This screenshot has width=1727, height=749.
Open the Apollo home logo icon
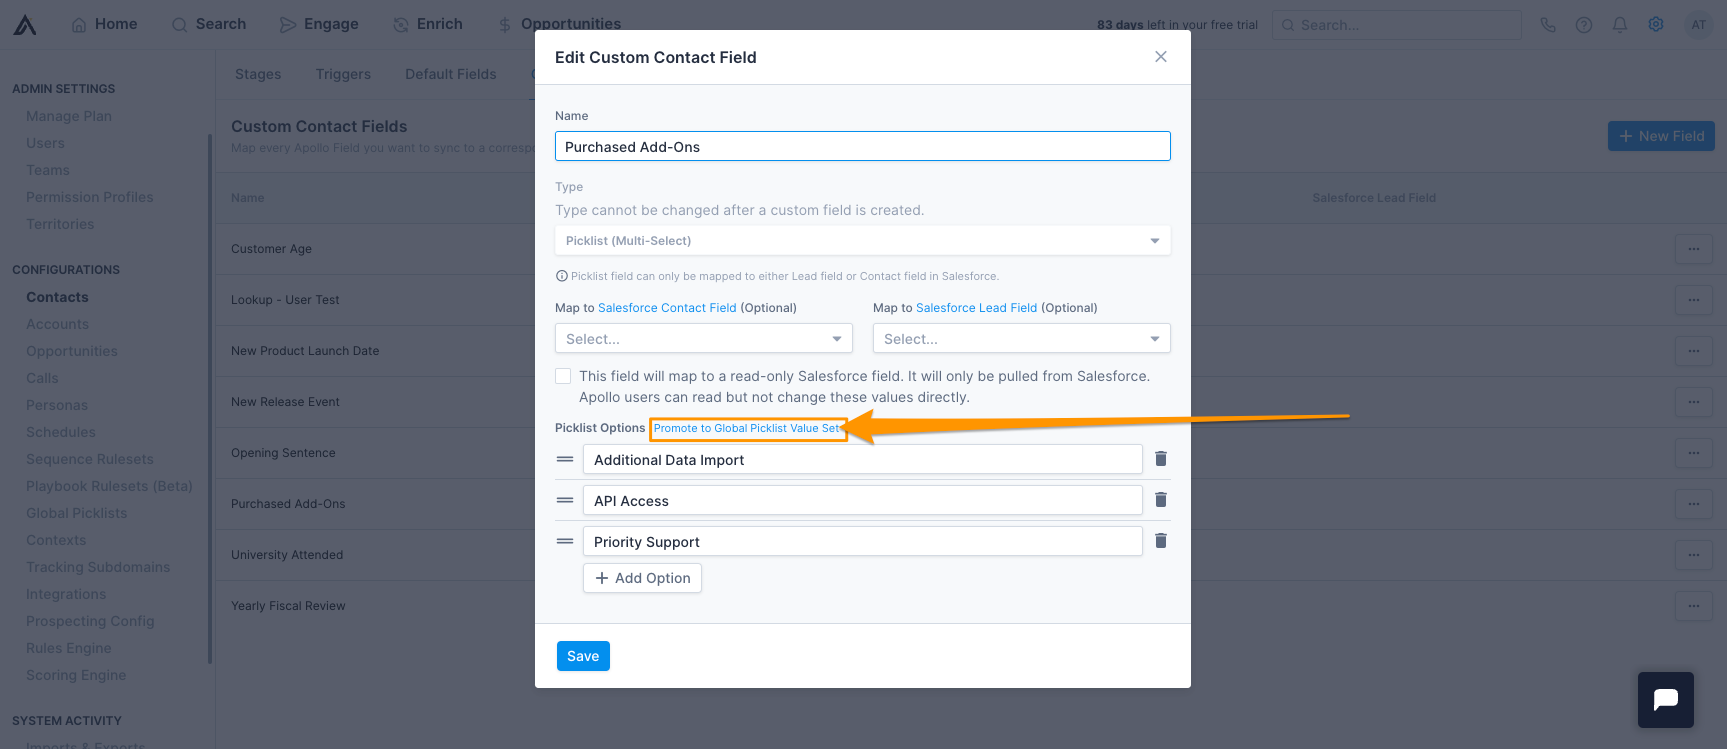24,24
